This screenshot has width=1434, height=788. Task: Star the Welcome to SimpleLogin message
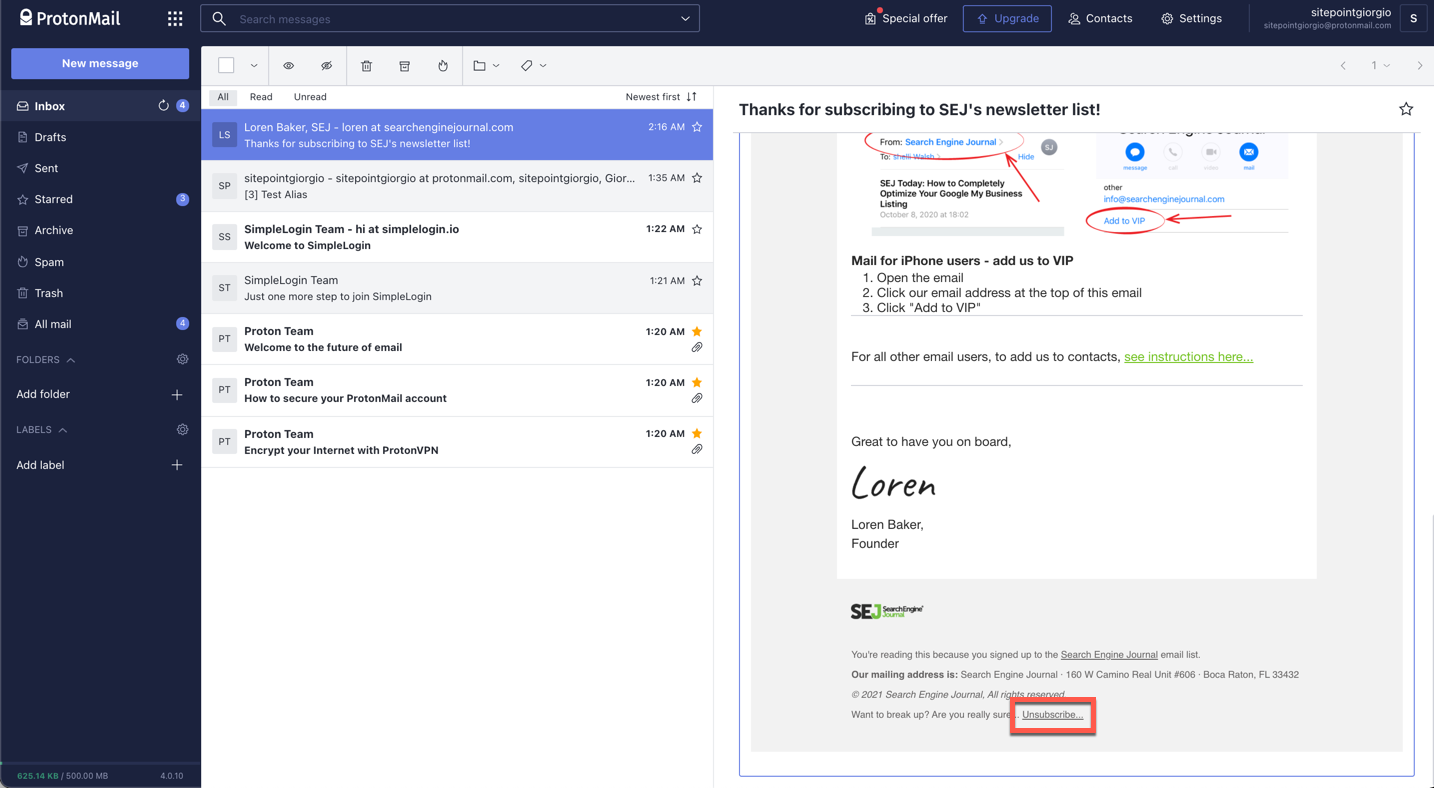[x=697, y=229]
